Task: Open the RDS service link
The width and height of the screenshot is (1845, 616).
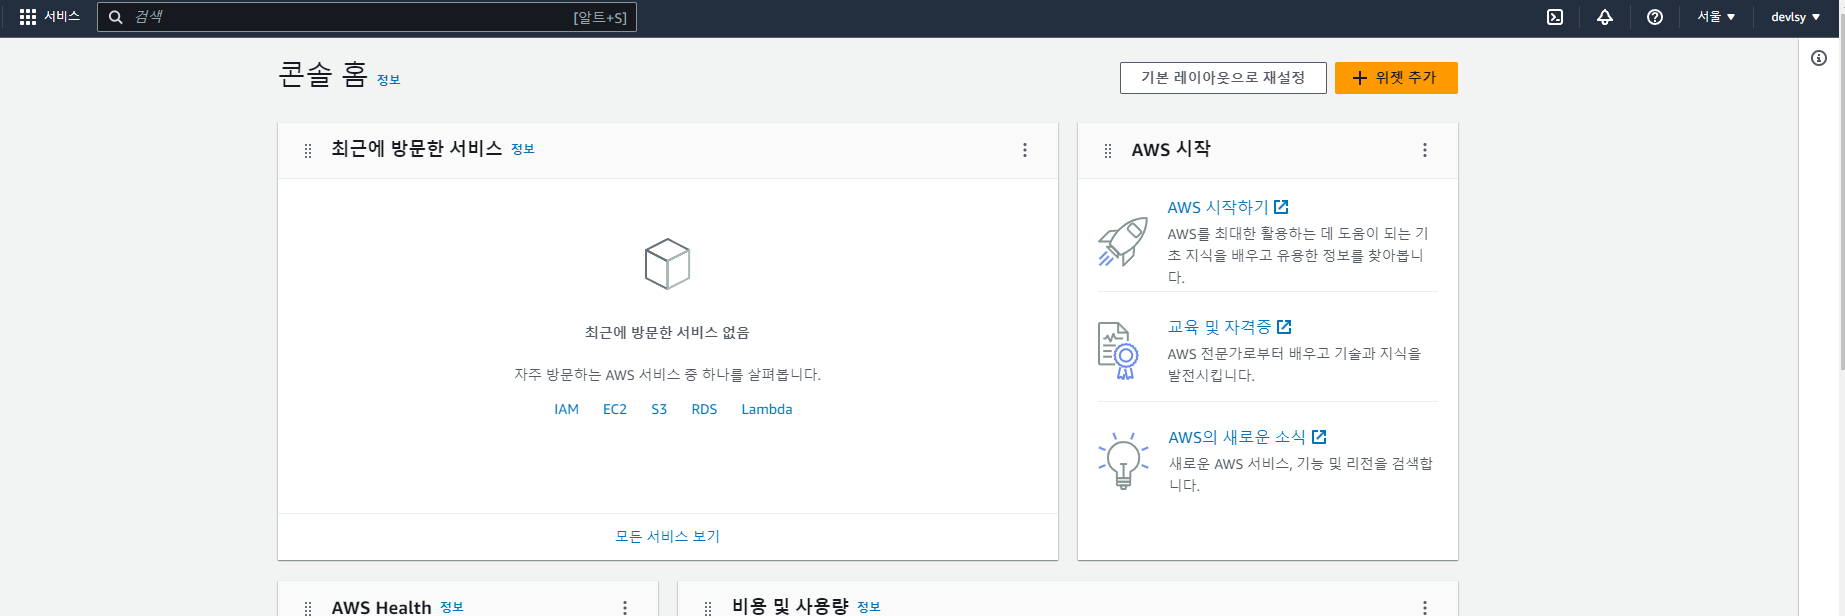Action: point(704,409)
